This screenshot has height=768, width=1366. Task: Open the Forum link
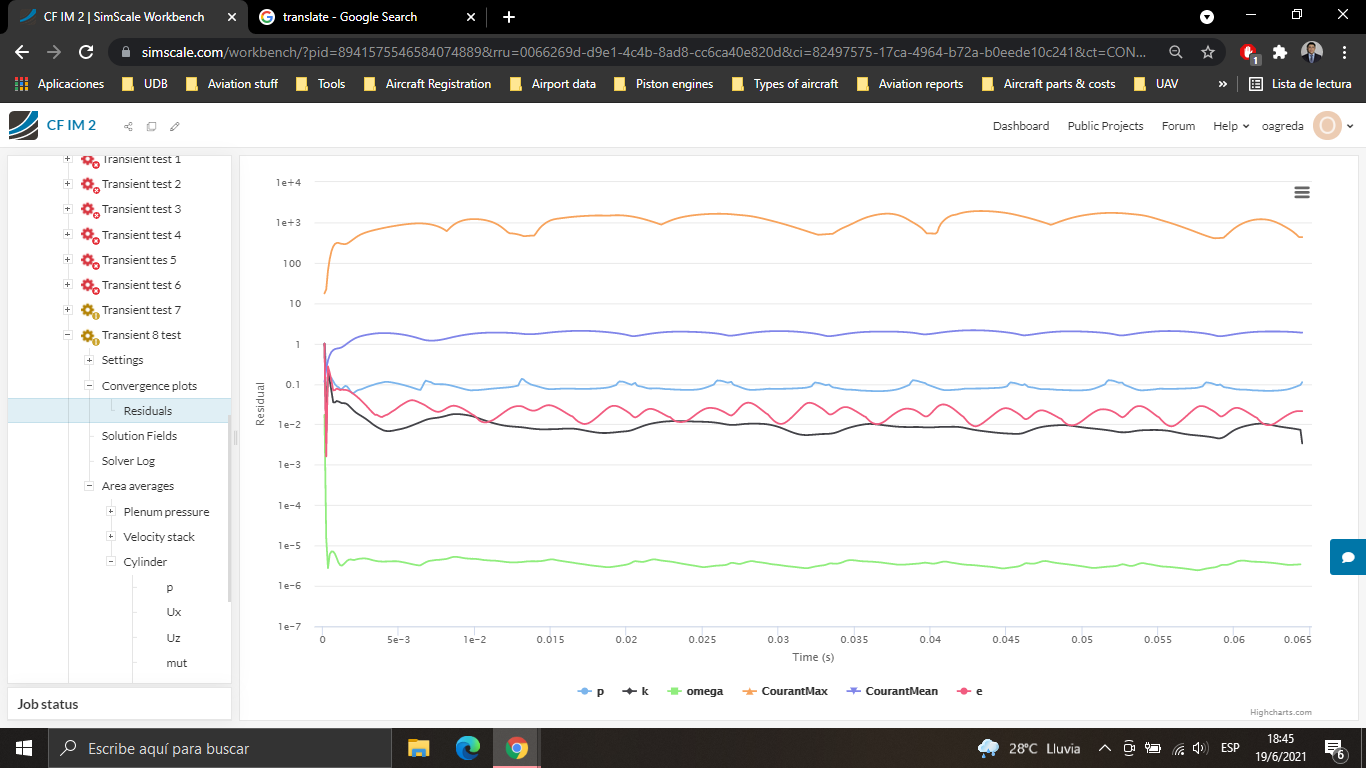(1178, 126)
